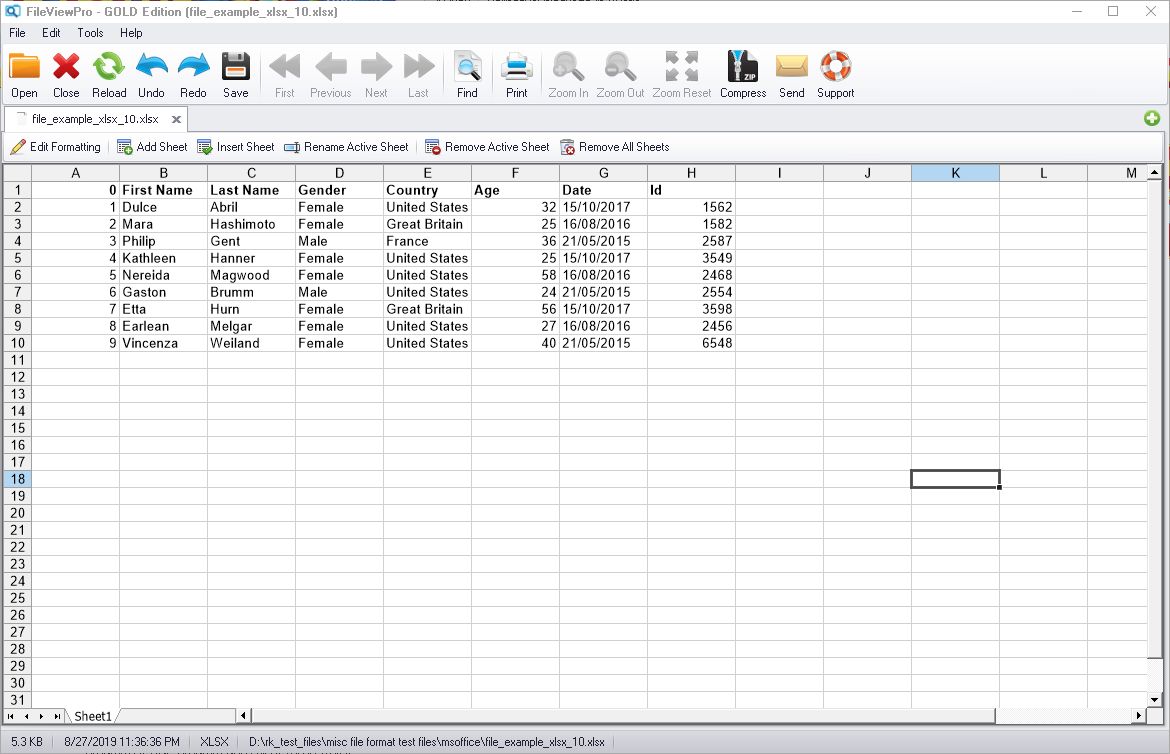Open the File menu
This screenshot has width=1170, height=754.
pyautogui.click(x=16, y=32)
